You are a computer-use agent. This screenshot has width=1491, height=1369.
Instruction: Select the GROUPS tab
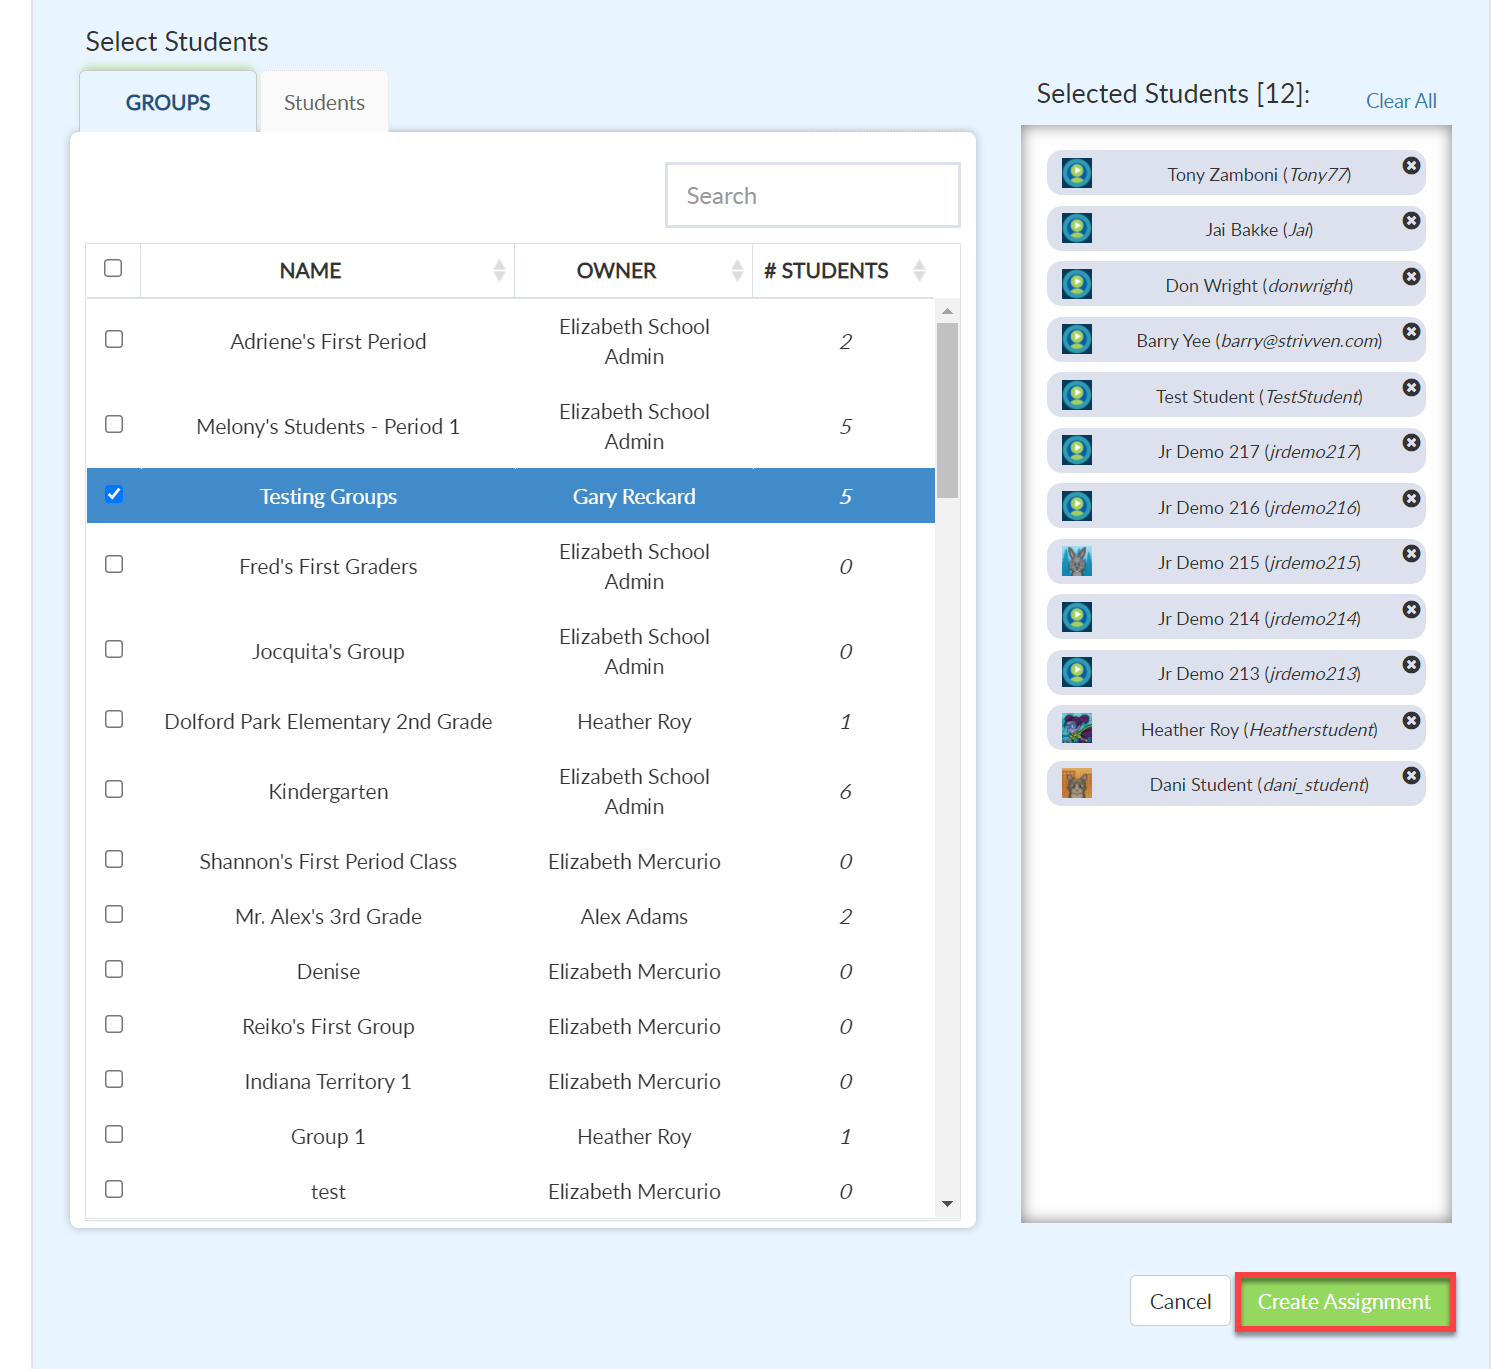[168, 102]
